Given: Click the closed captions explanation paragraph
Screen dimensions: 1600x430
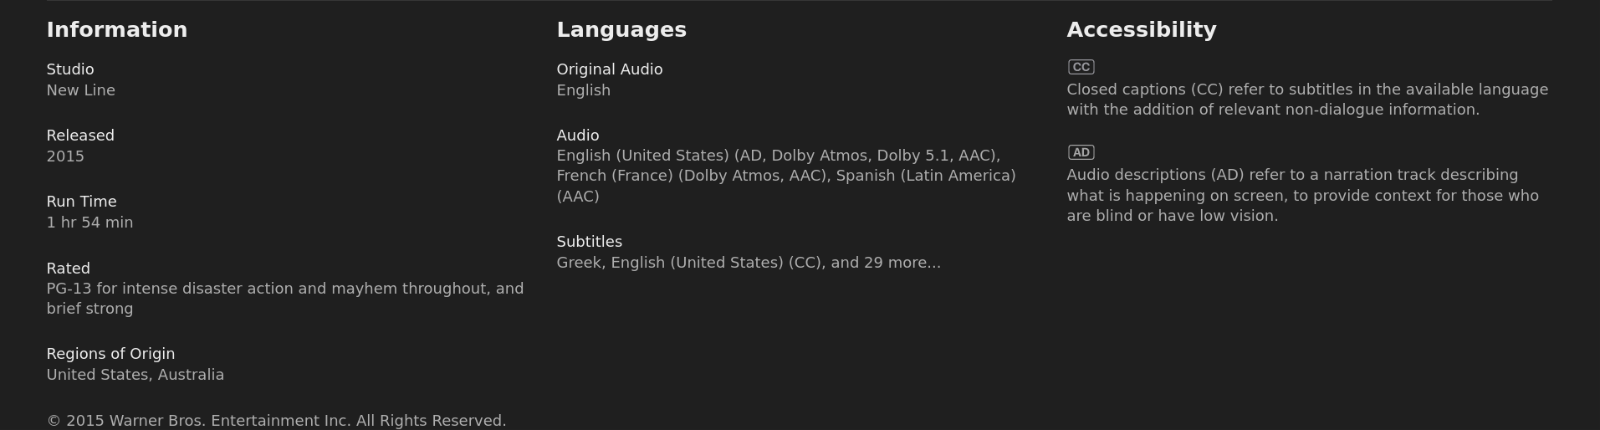Looking at the screenshot, I should click(1307, 99).
